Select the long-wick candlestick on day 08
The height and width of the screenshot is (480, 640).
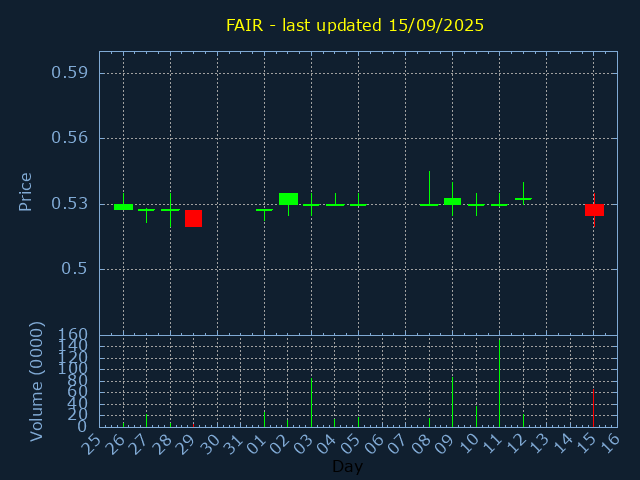[429, 188]
